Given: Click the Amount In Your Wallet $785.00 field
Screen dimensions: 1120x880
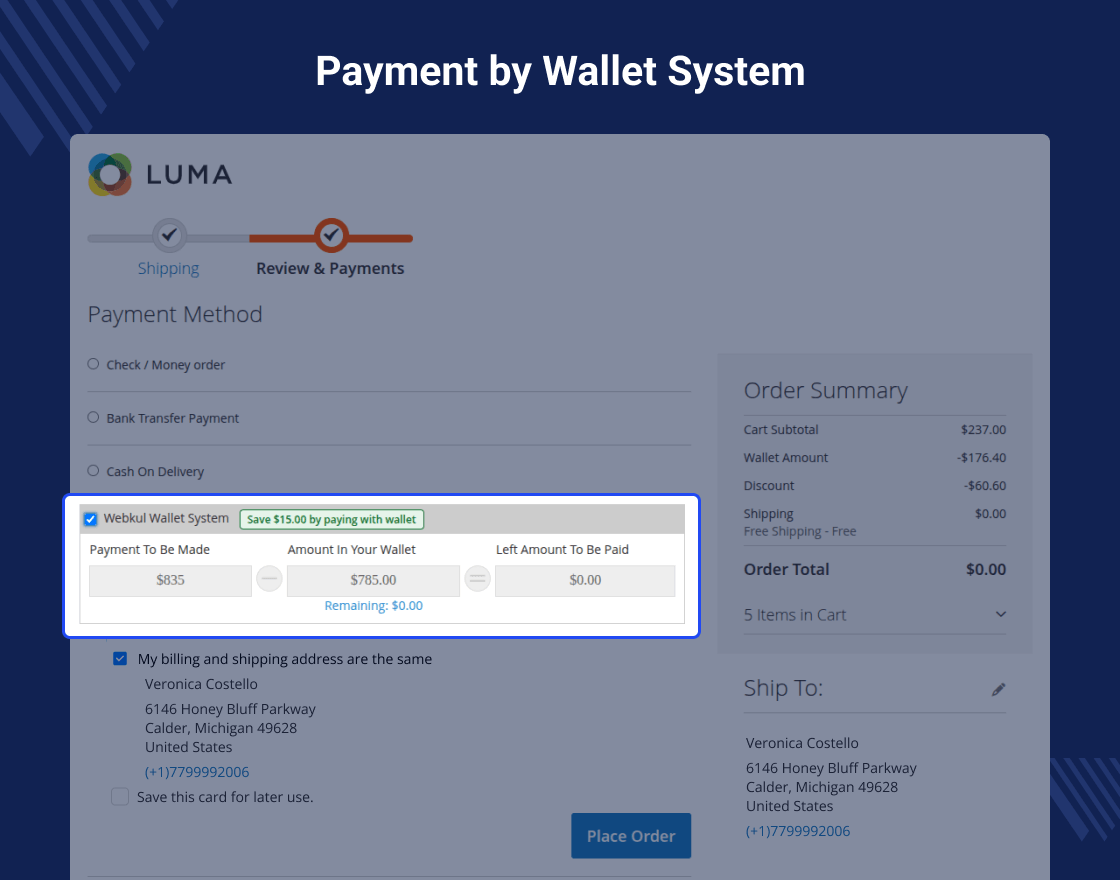Looking at the screenshot, I should point(373,581).
